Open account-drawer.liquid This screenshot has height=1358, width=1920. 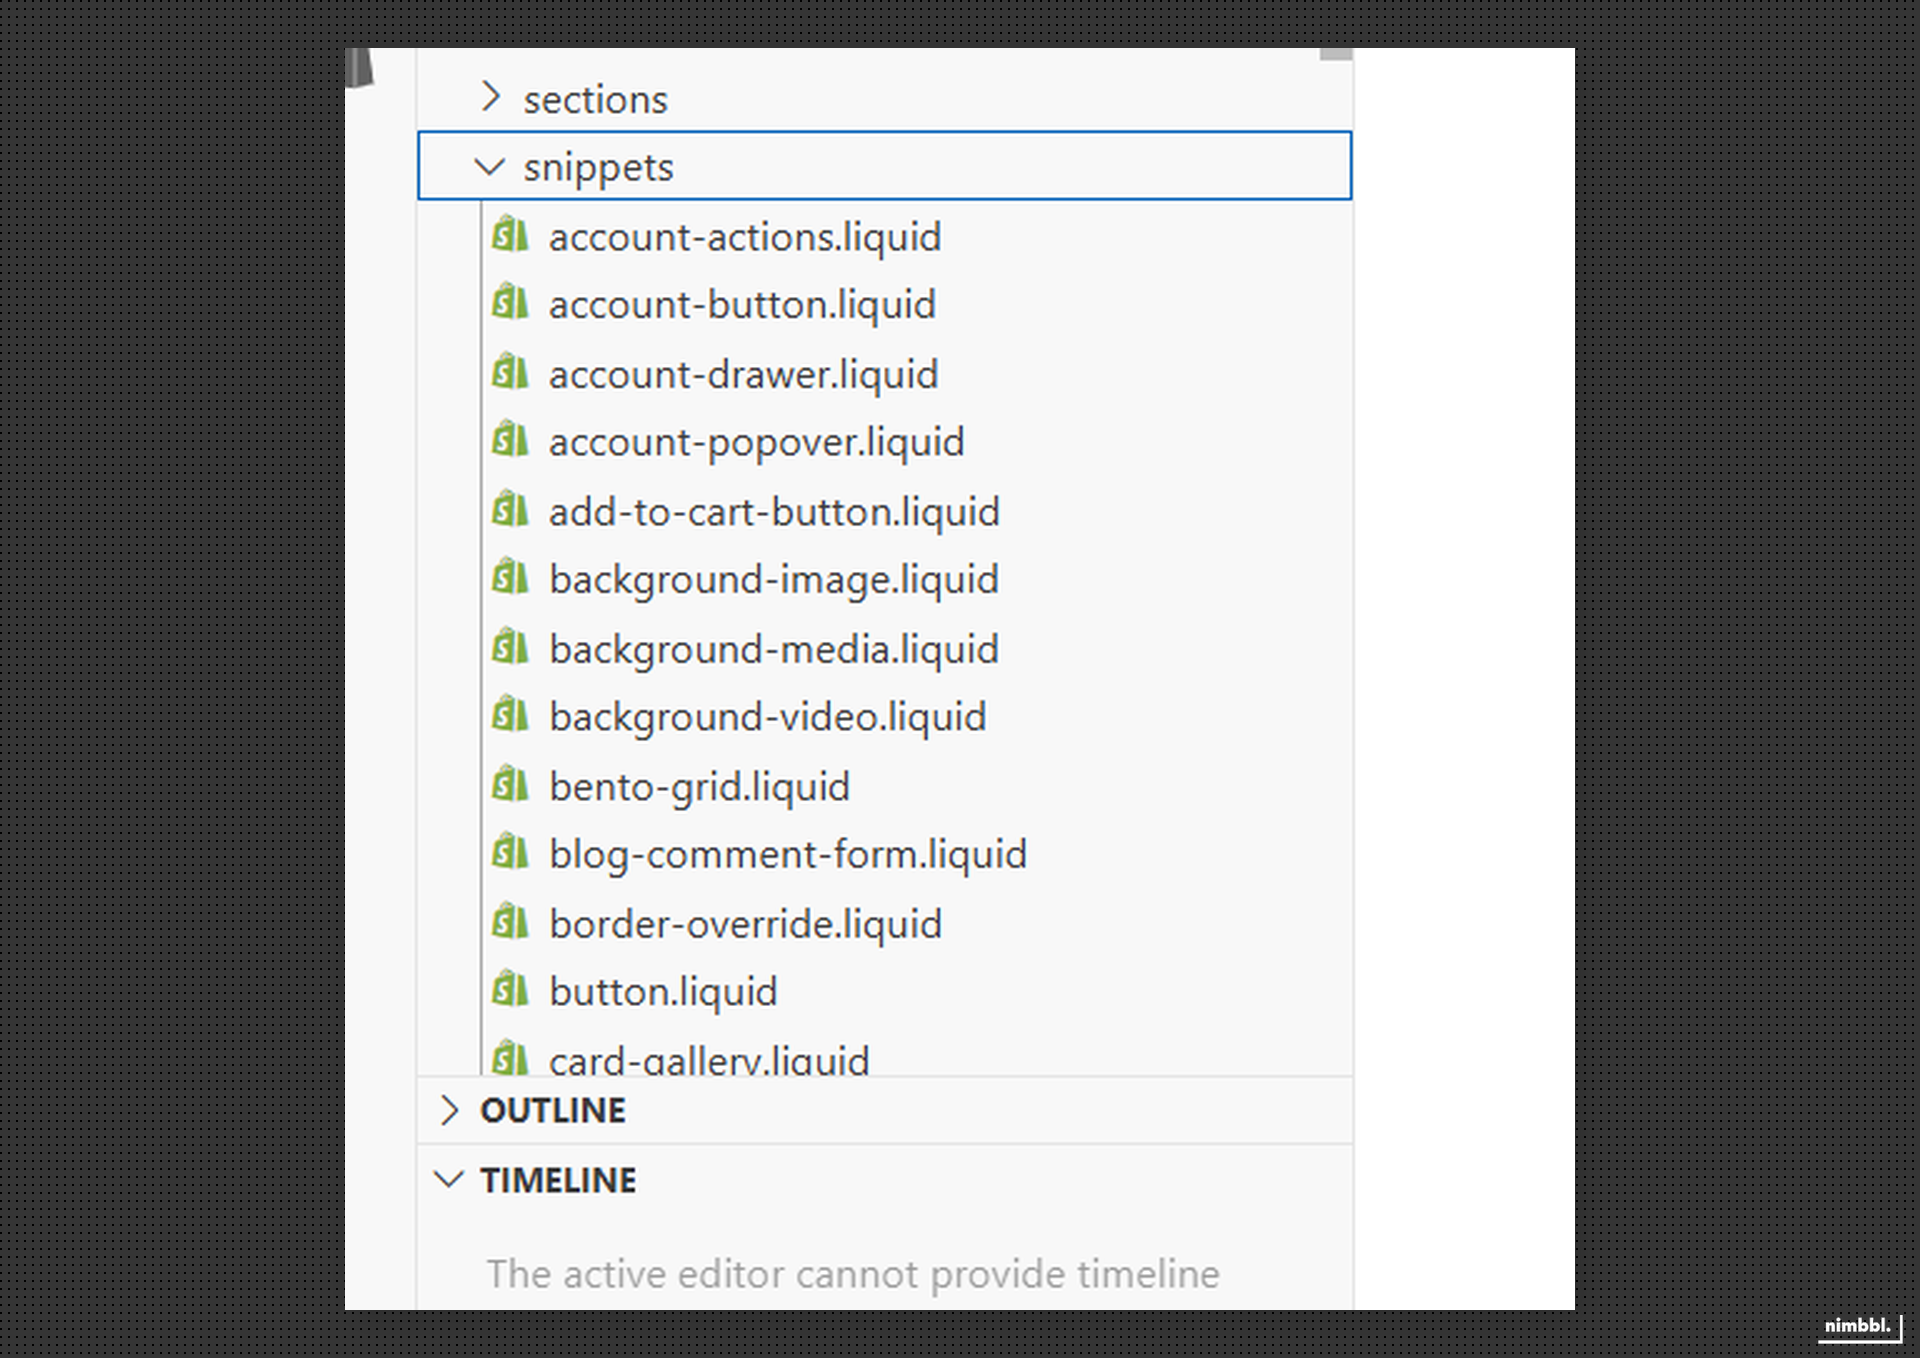tap(742, 374)
